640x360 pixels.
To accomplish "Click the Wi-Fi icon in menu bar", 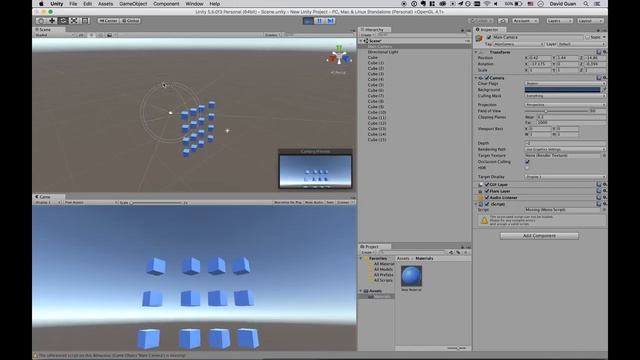I will [x=487, y=4].
